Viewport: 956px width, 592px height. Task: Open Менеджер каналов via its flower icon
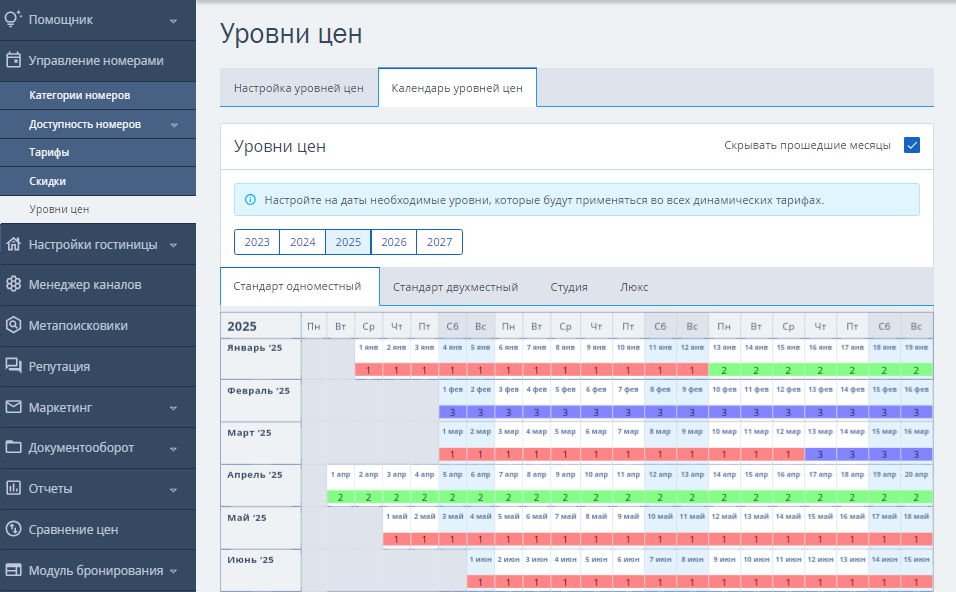click(x=13, y=284)
